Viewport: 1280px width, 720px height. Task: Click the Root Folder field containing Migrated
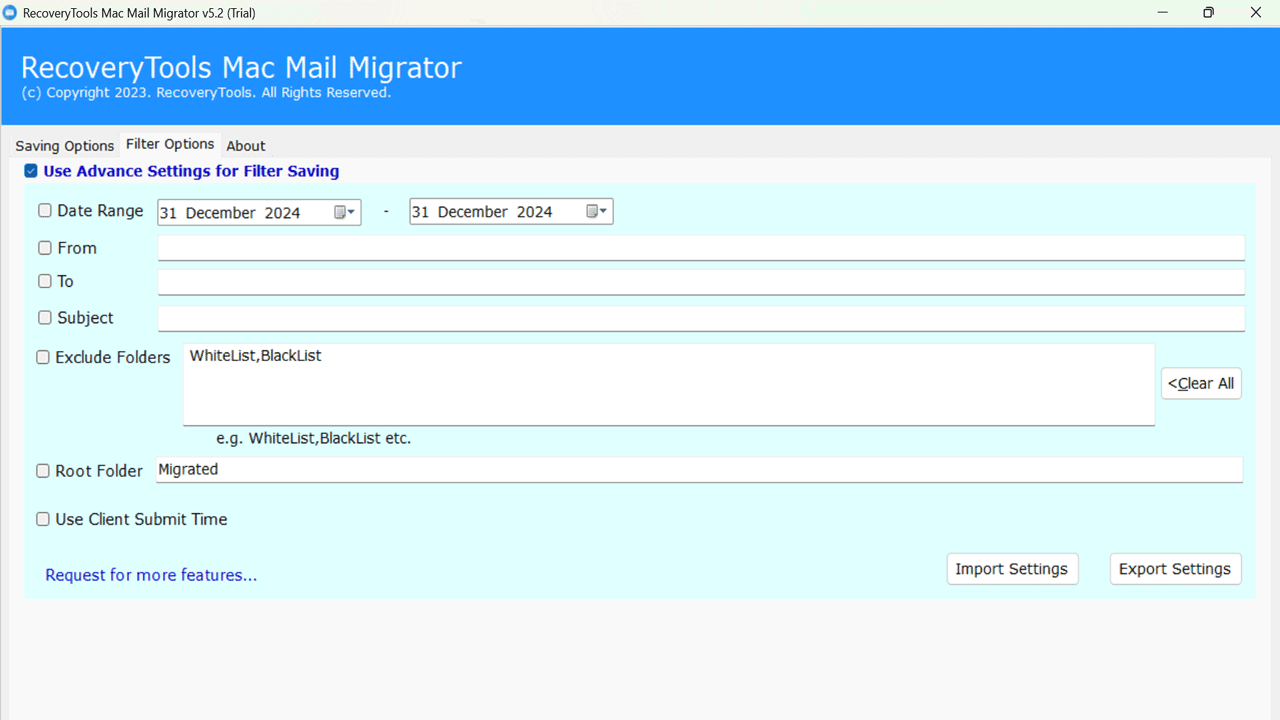(x=700, y=470)
